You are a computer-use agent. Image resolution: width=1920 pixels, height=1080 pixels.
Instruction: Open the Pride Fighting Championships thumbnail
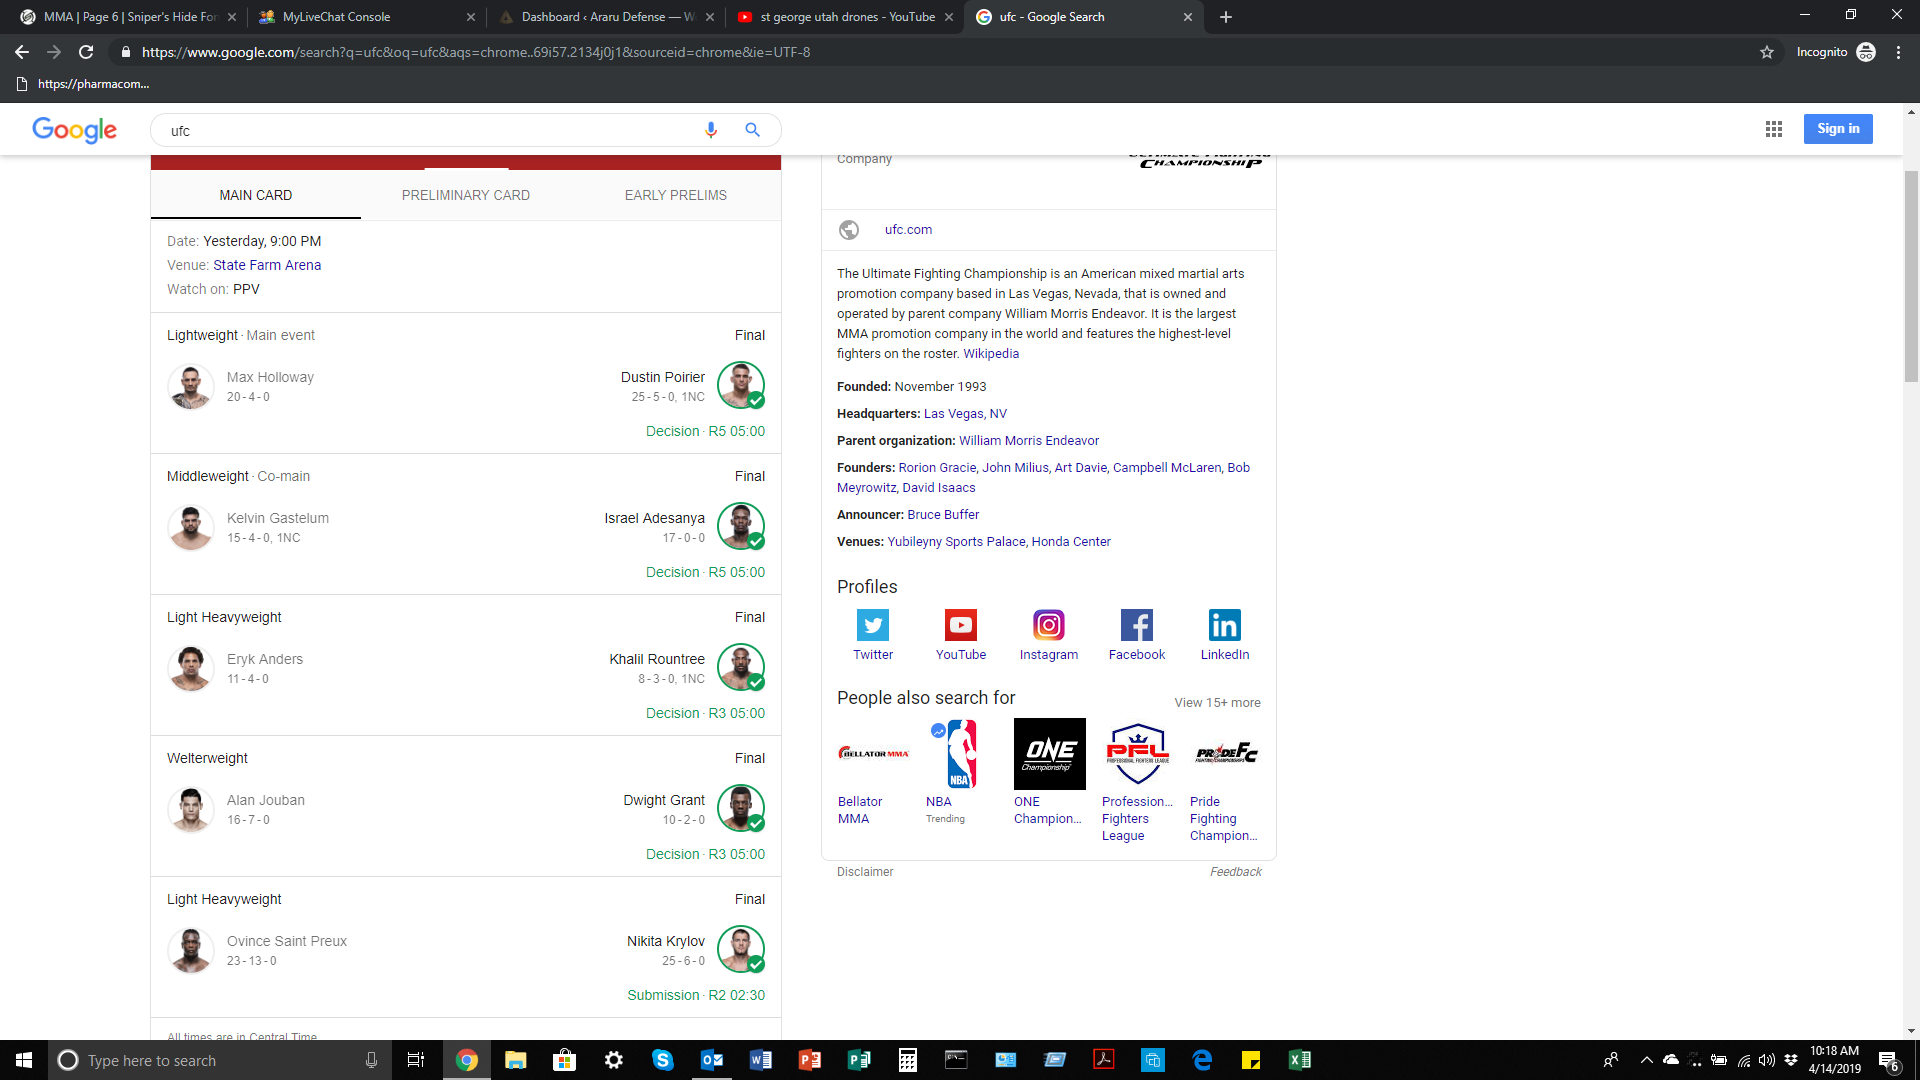(1225, 754)
